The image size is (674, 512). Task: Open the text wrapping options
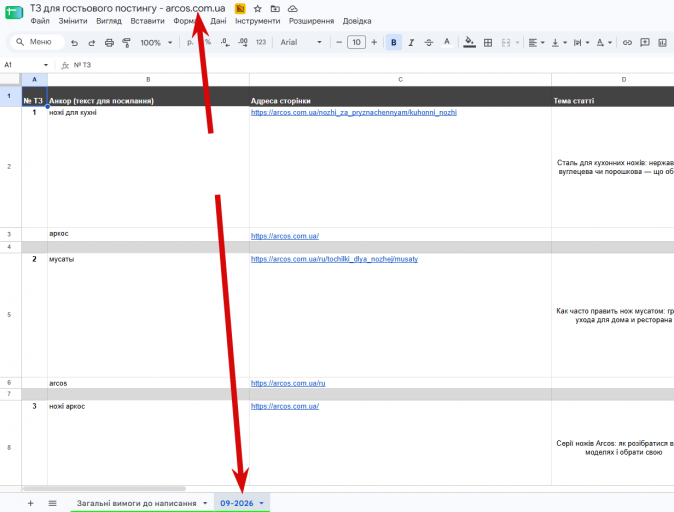tap(581, 42)
